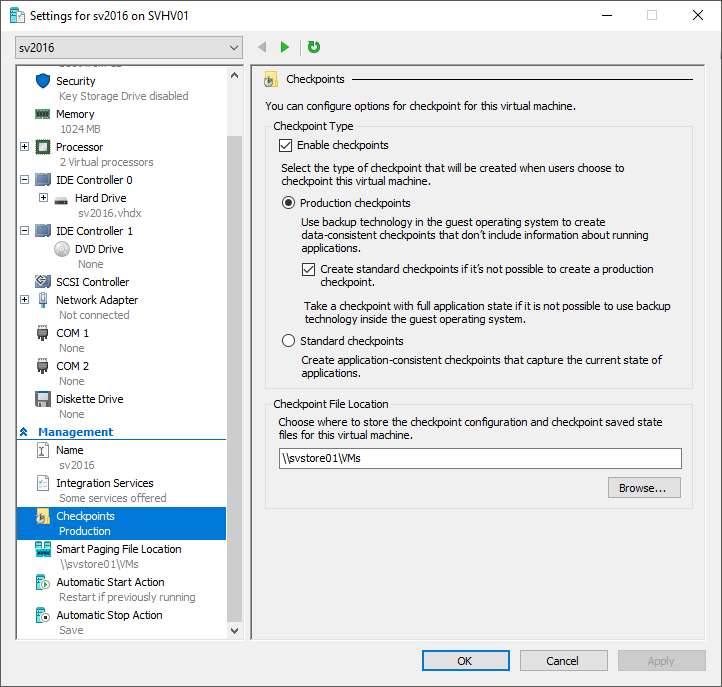Click the 2 Virtual processors text
The width and height of the screenshot is (722, 687).
[x=106, y=163]
